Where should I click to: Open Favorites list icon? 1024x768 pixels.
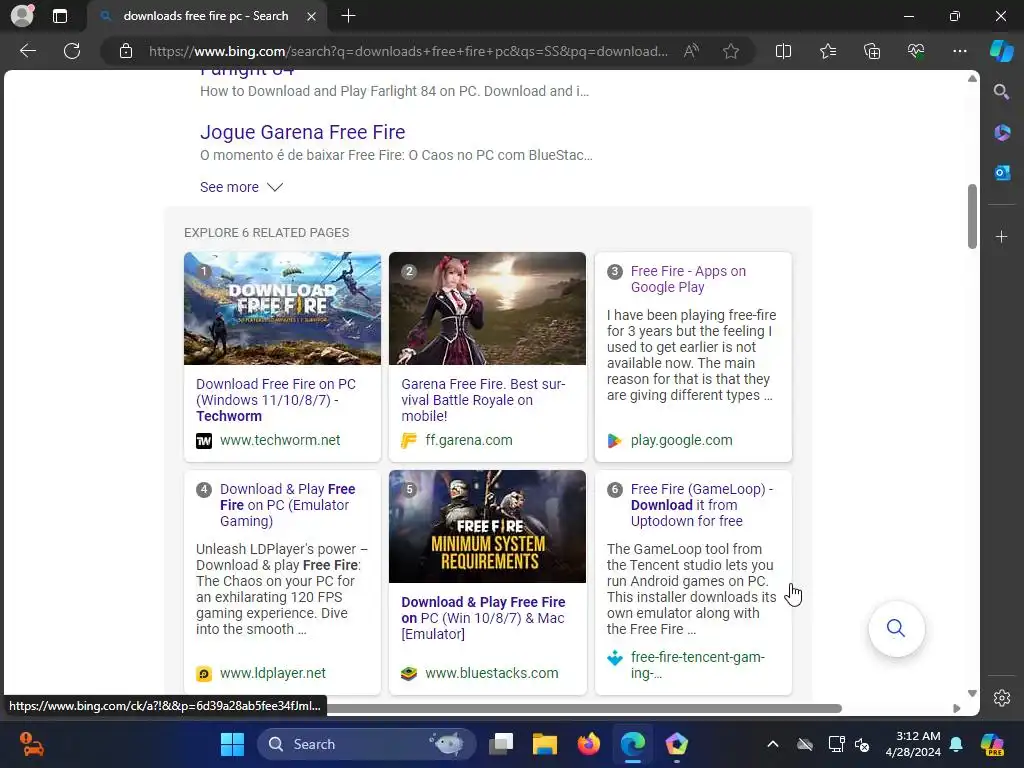pos(827,51)
